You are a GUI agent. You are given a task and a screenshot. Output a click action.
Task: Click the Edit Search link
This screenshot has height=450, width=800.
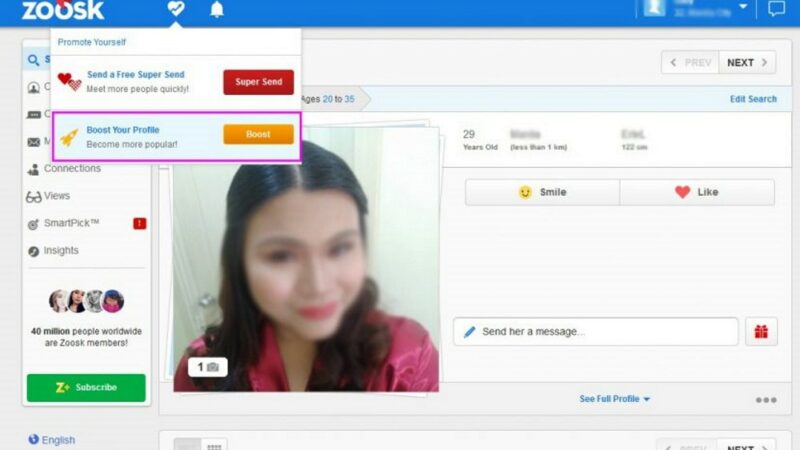pos(753,99)
